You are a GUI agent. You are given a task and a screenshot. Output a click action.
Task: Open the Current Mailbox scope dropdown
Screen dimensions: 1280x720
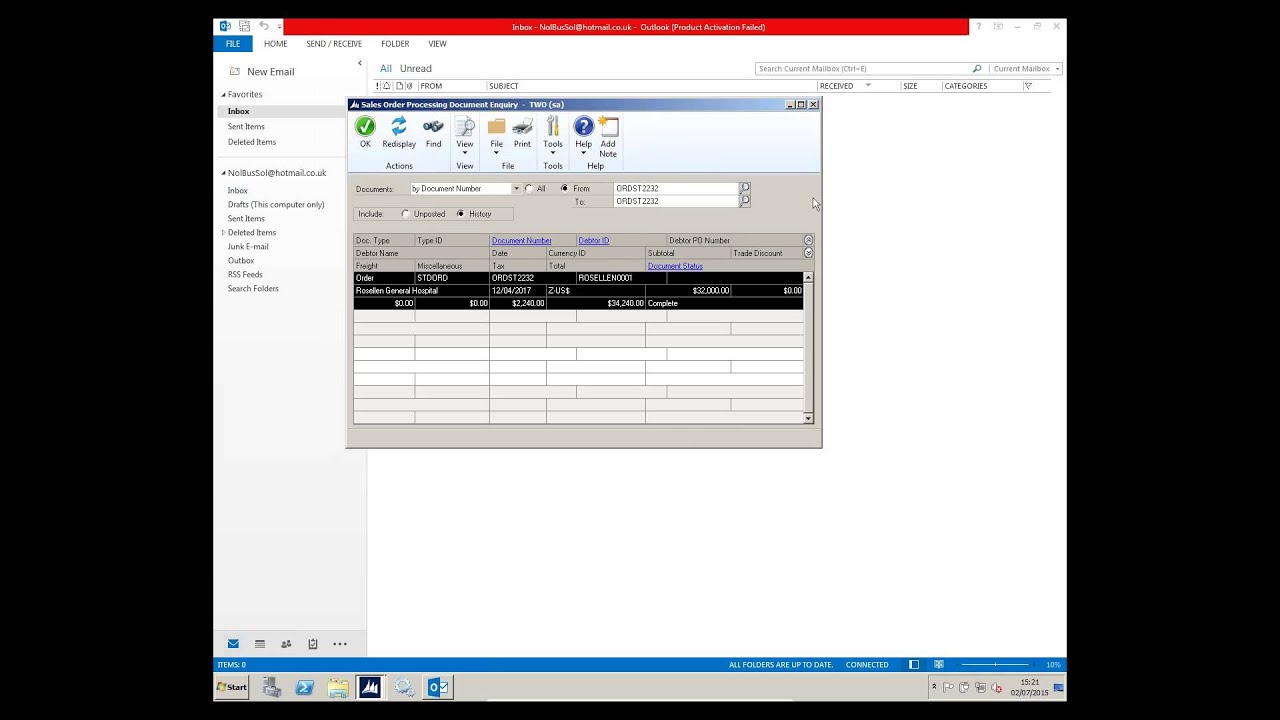tap(1025, 69)
